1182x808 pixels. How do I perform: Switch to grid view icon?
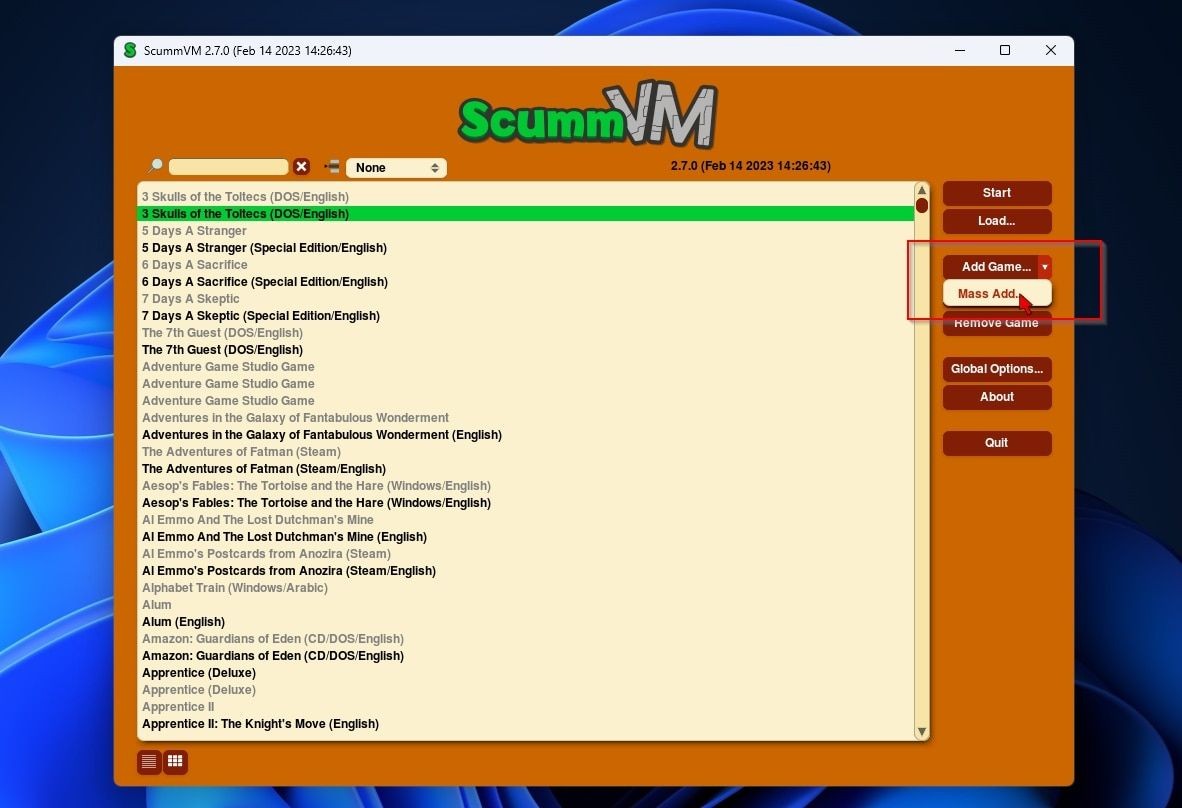pyautogui.click(x=176, y=761)
